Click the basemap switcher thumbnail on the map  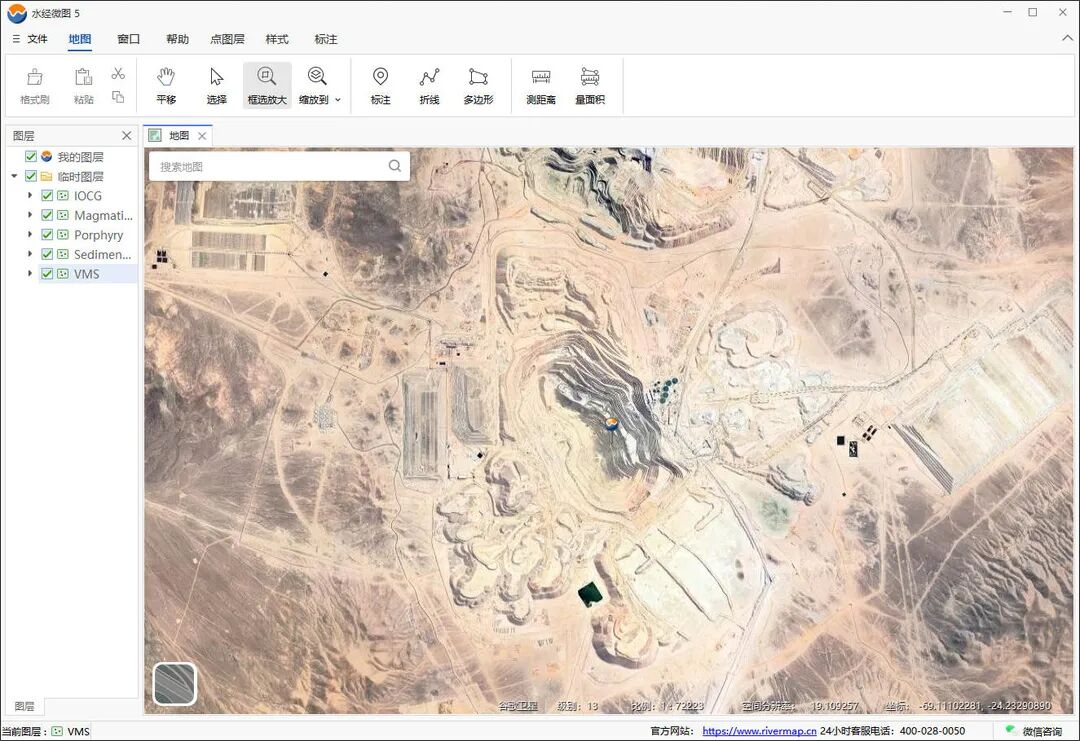click(174, 683)
